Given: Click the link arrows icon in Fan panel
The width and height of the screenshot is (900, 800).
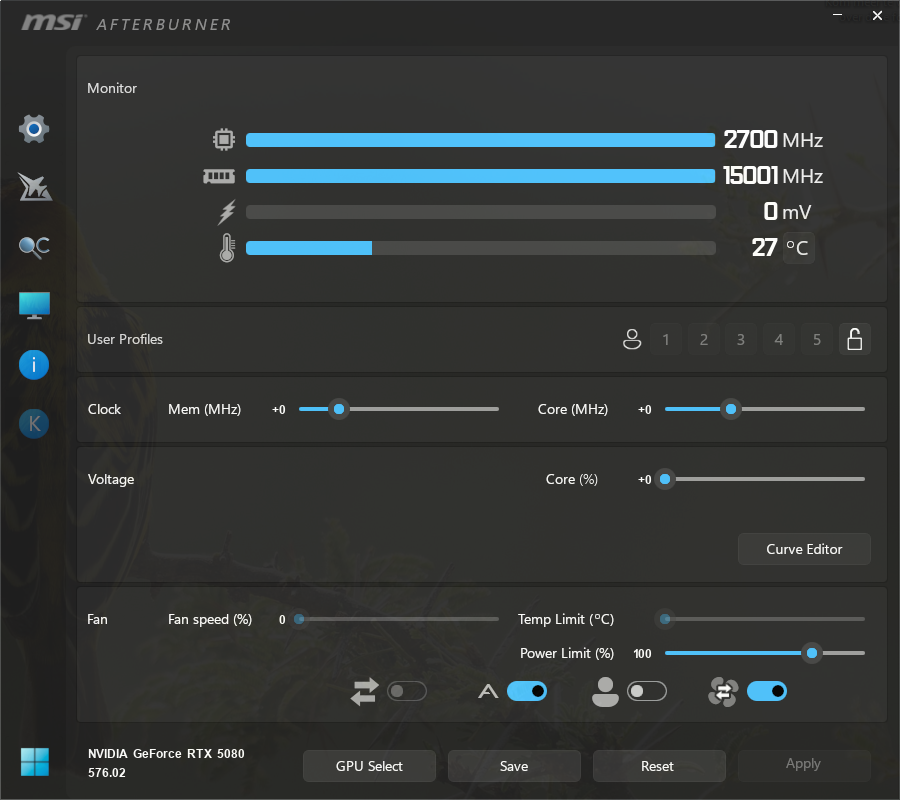Looking at the screenshot, I should [364, 692].
